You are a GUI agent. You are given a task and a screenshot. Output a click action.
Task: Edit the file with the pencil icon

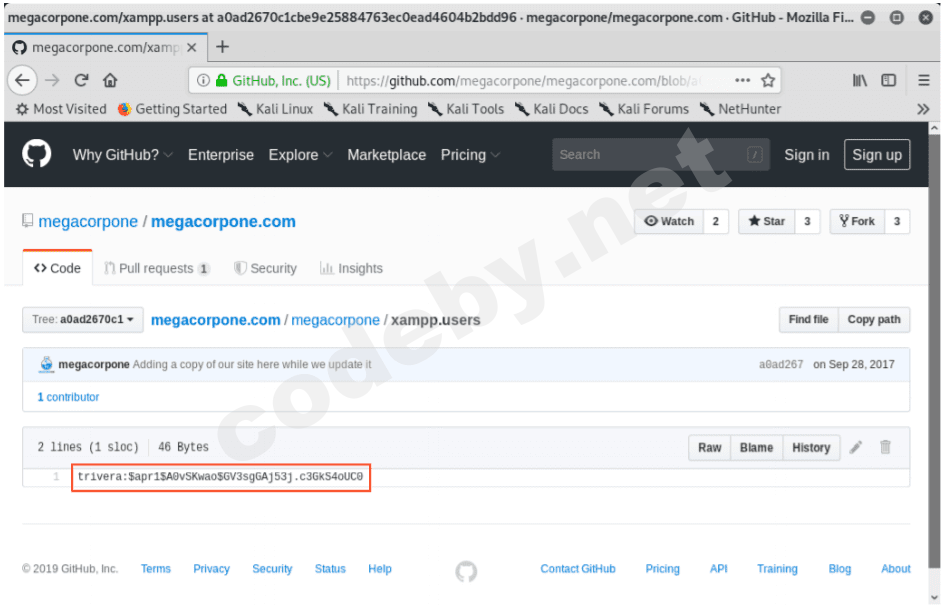(856, 447)
